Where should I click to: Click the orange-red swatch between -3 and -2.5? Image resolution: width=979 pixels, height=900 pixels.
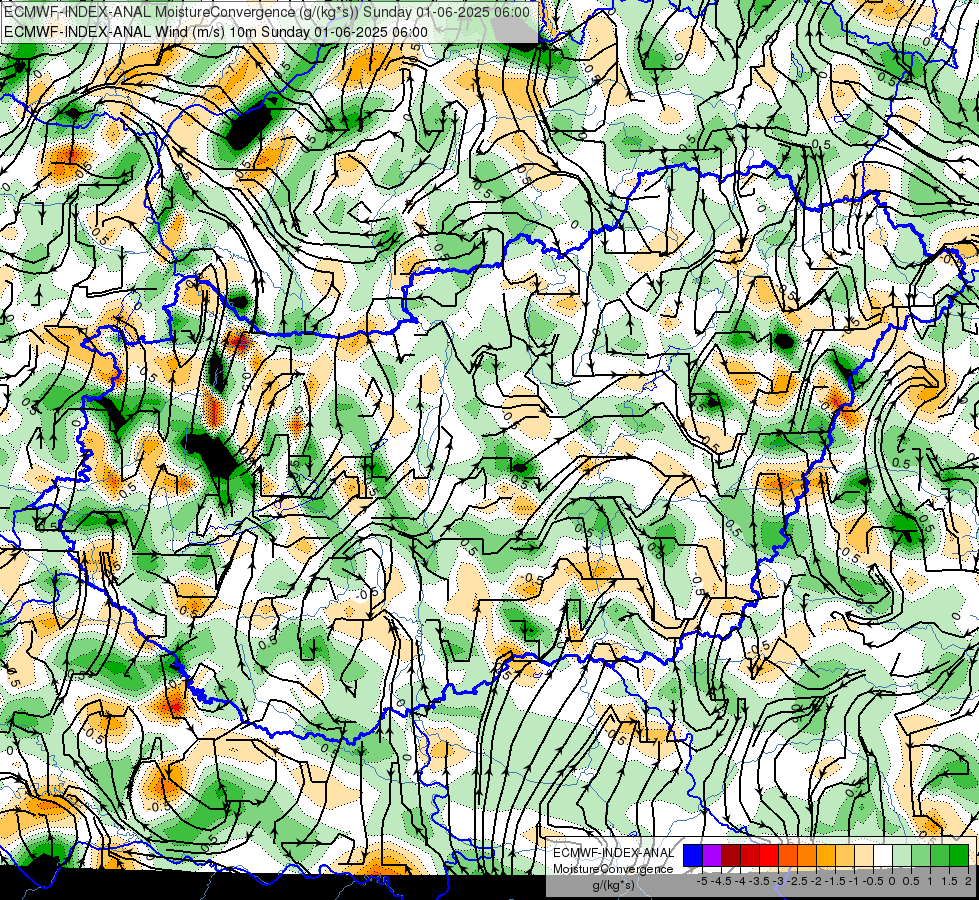(x=788, y=856)
